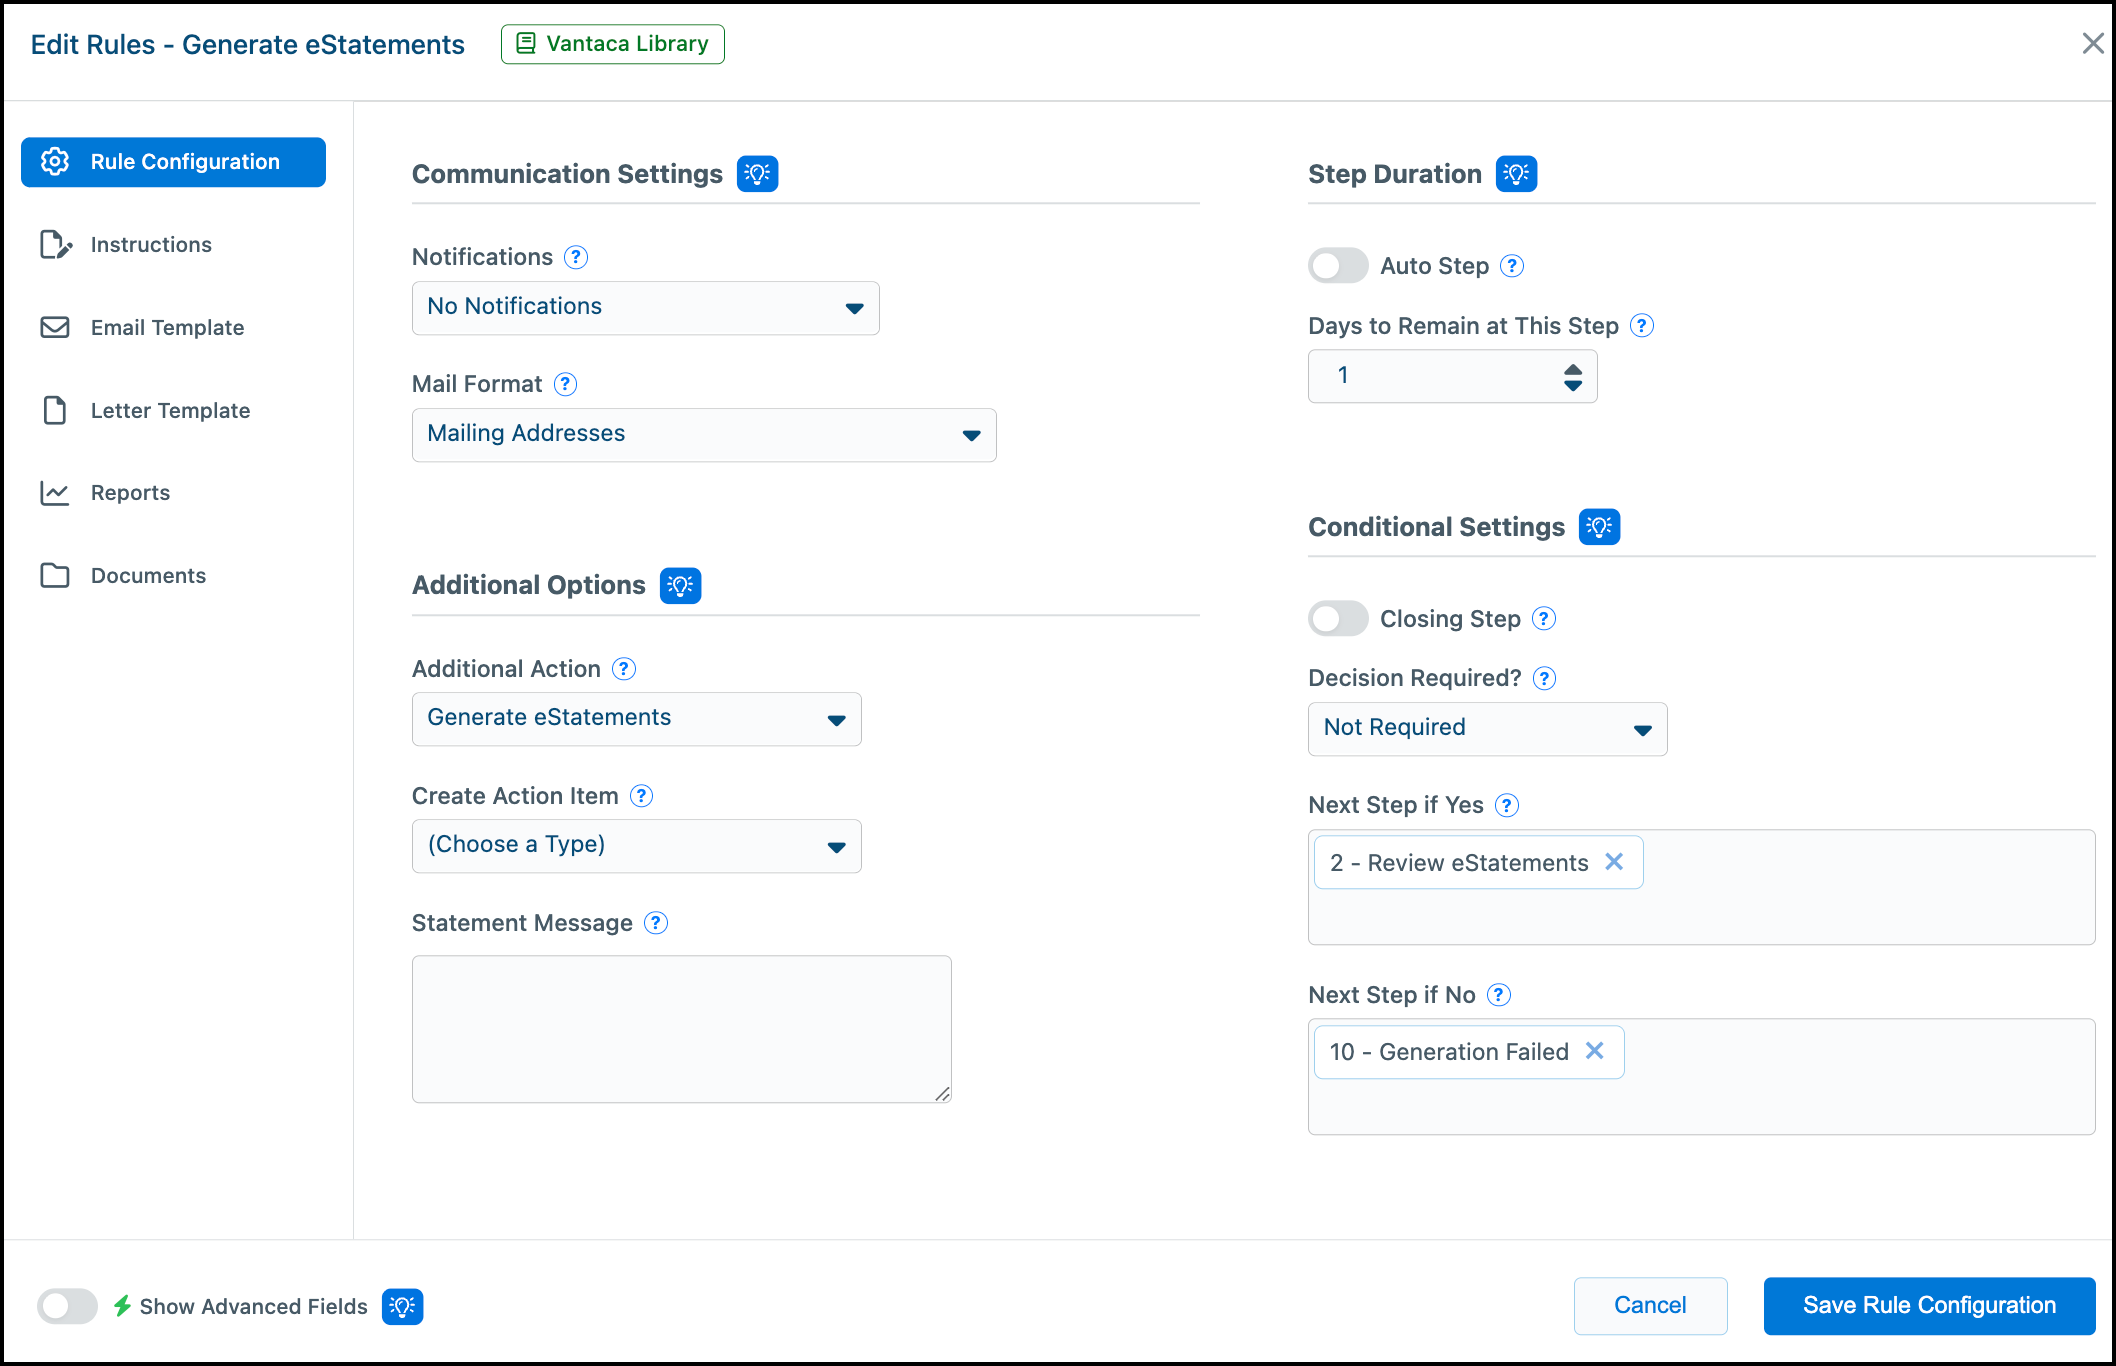Open the Create Action Item dropdown

637,846
